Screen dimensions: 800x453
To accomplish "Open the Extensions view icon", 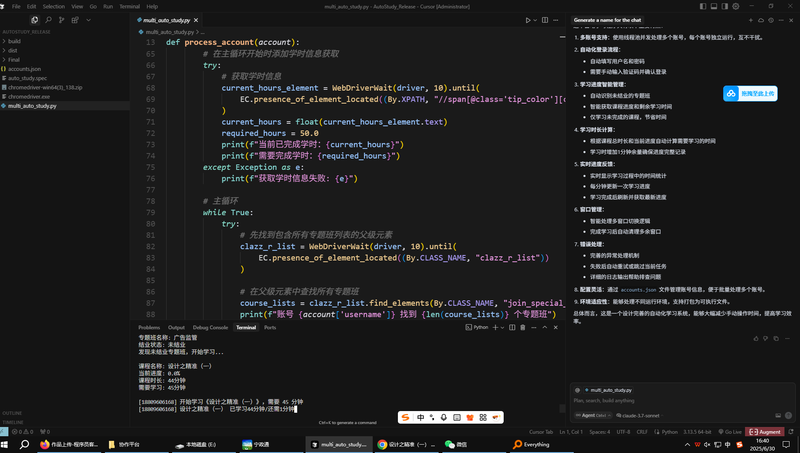I will click(75, 20).
